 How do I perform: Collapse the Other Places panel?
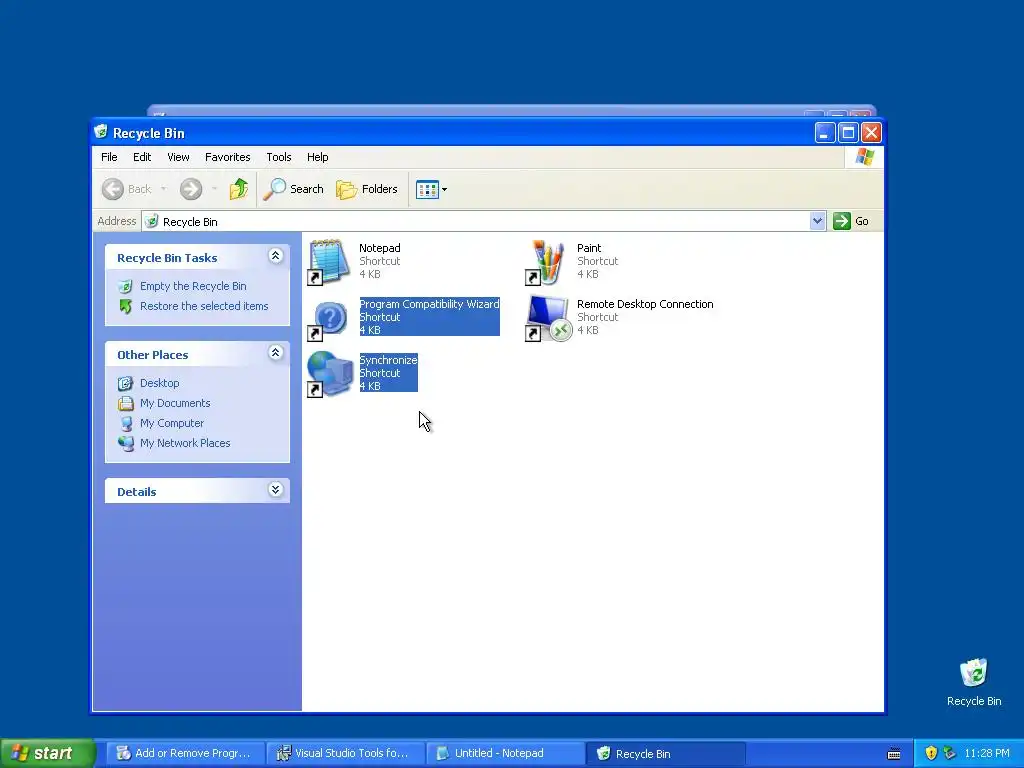pos(276,353)
